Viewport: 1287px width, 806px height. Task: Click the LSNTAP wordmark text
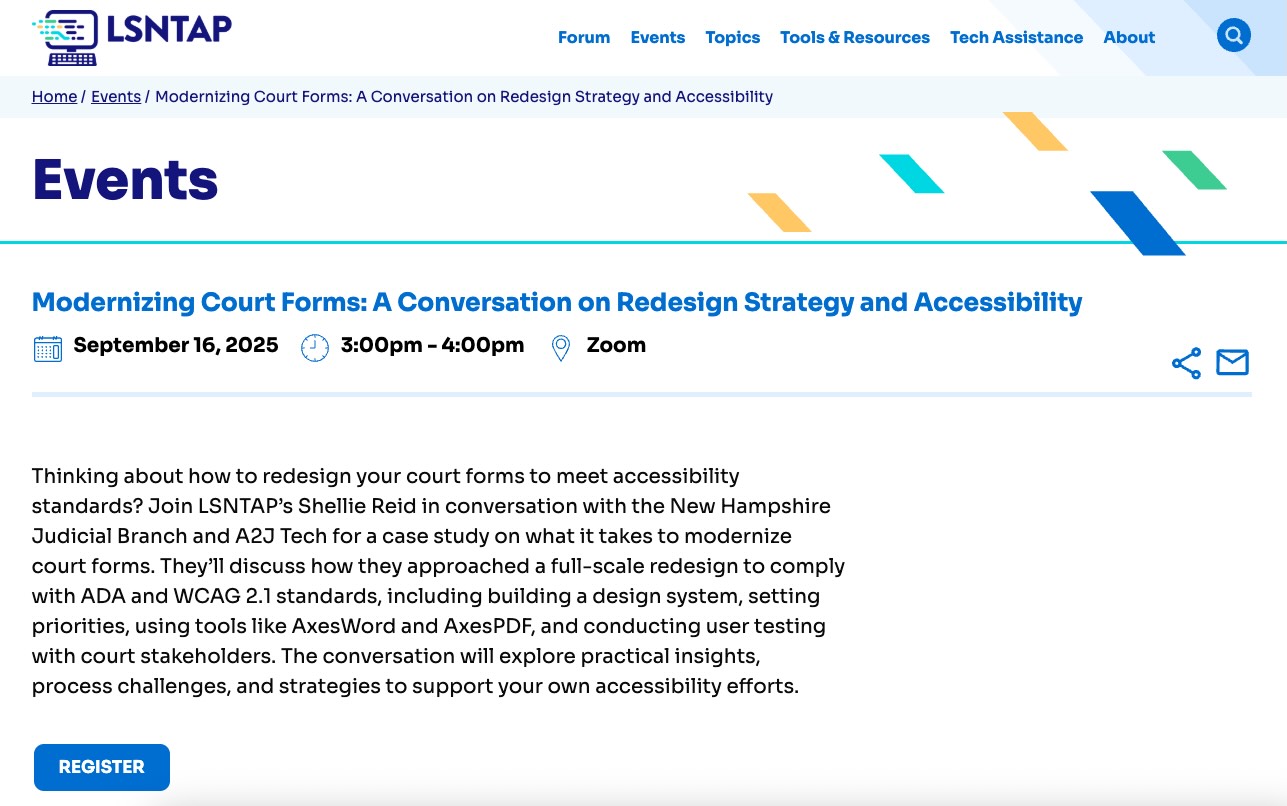click(169, 30)
